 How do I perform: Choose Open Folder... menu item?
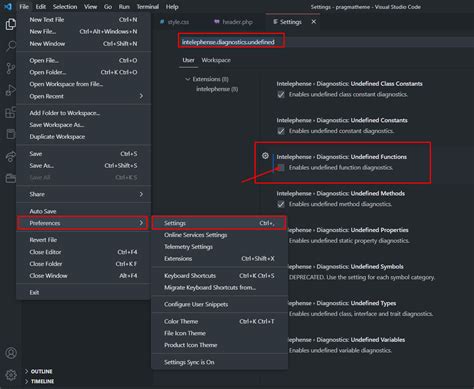[x=84, y=72]
